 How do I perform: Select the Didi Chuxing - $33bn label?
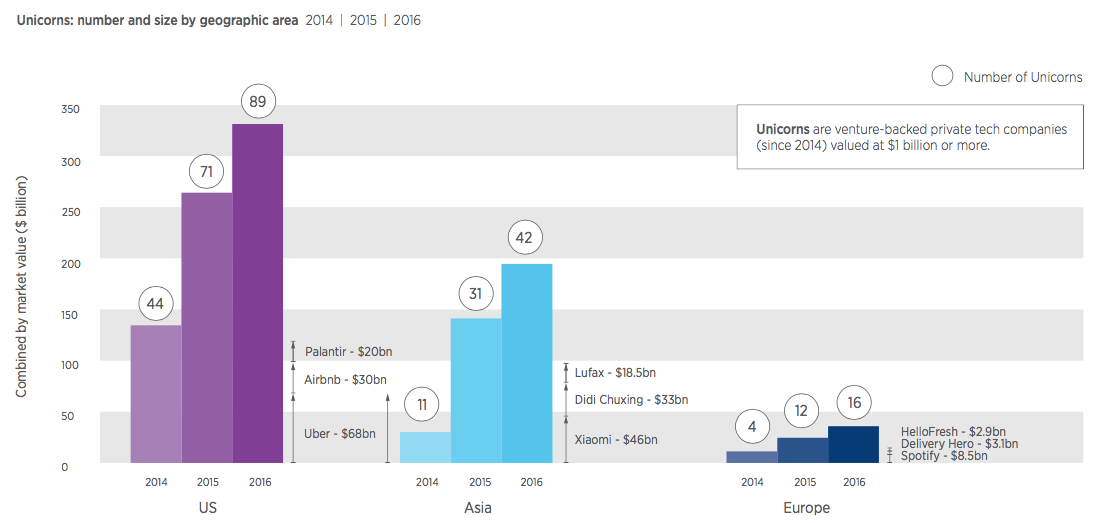pos(631,400)
